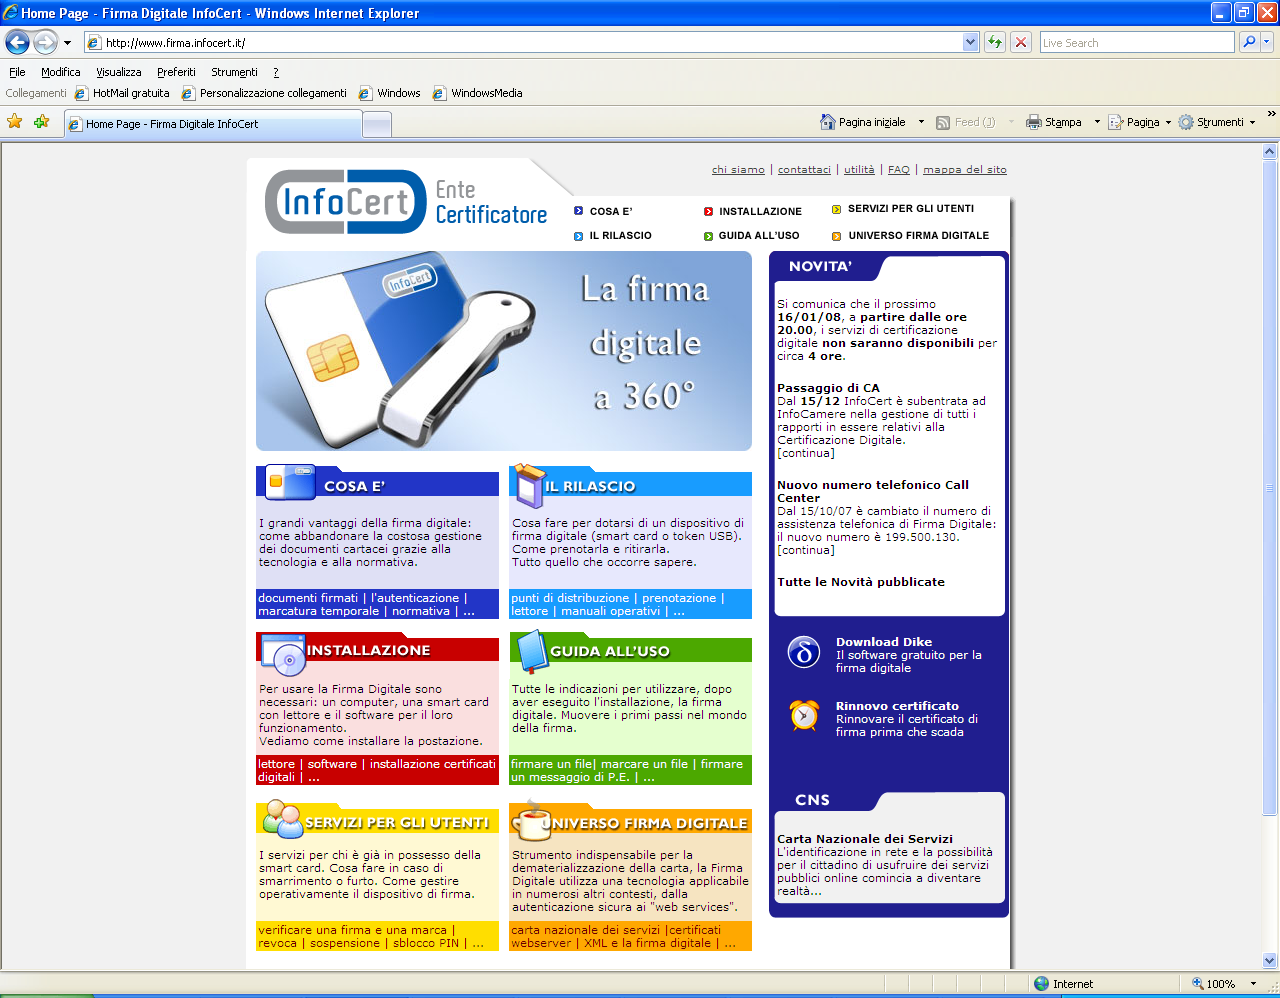1280x998 pixels.
Task: Click the browser Forward arrow button
Action: point(45,42)
